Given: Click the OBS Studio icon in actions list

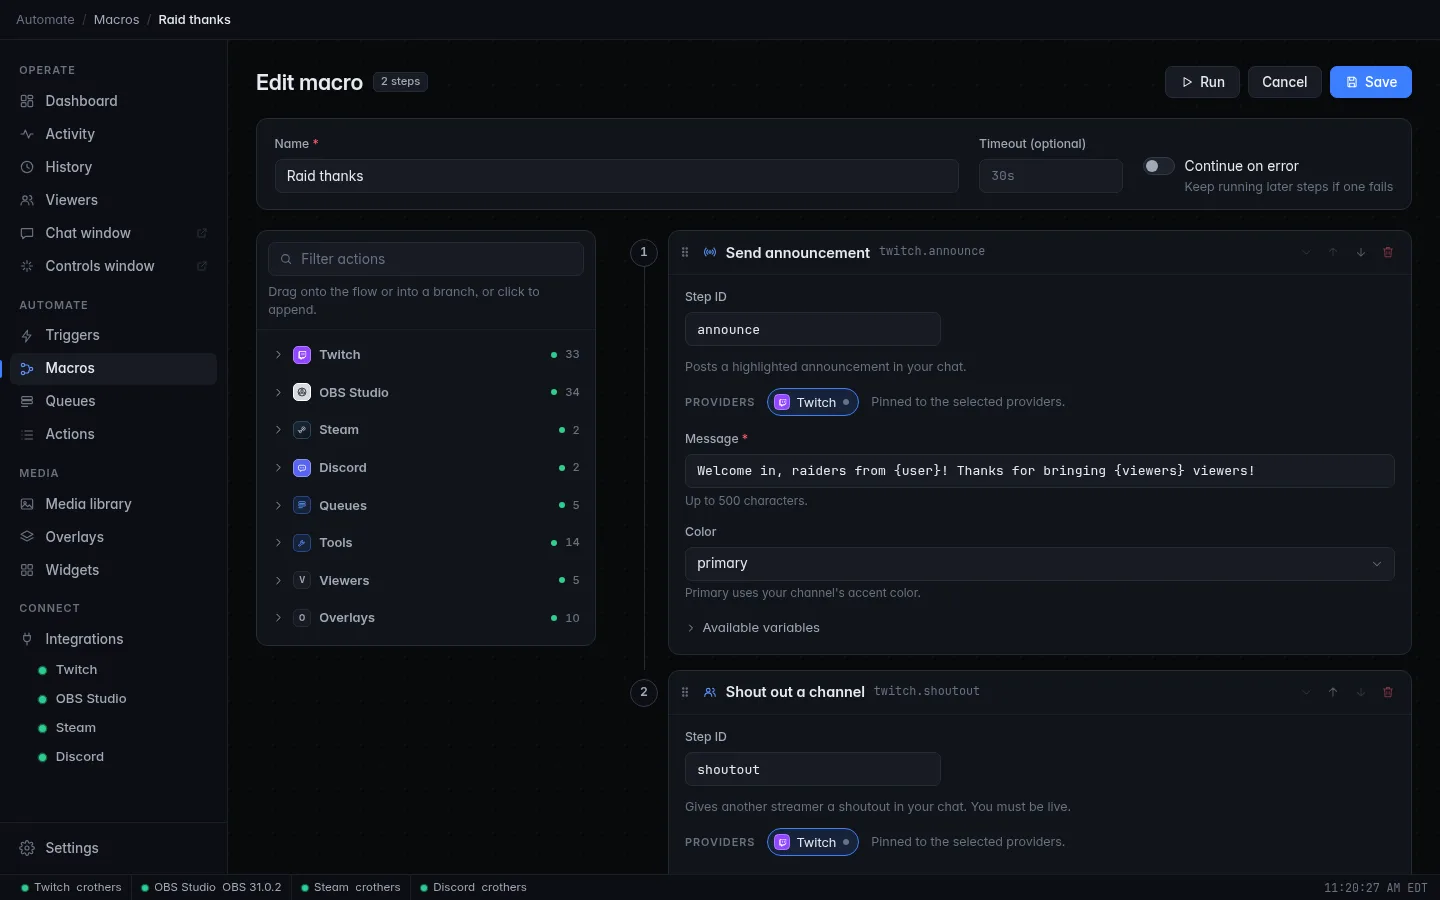Looking at the screenshot, I should [x=302, y=393].
